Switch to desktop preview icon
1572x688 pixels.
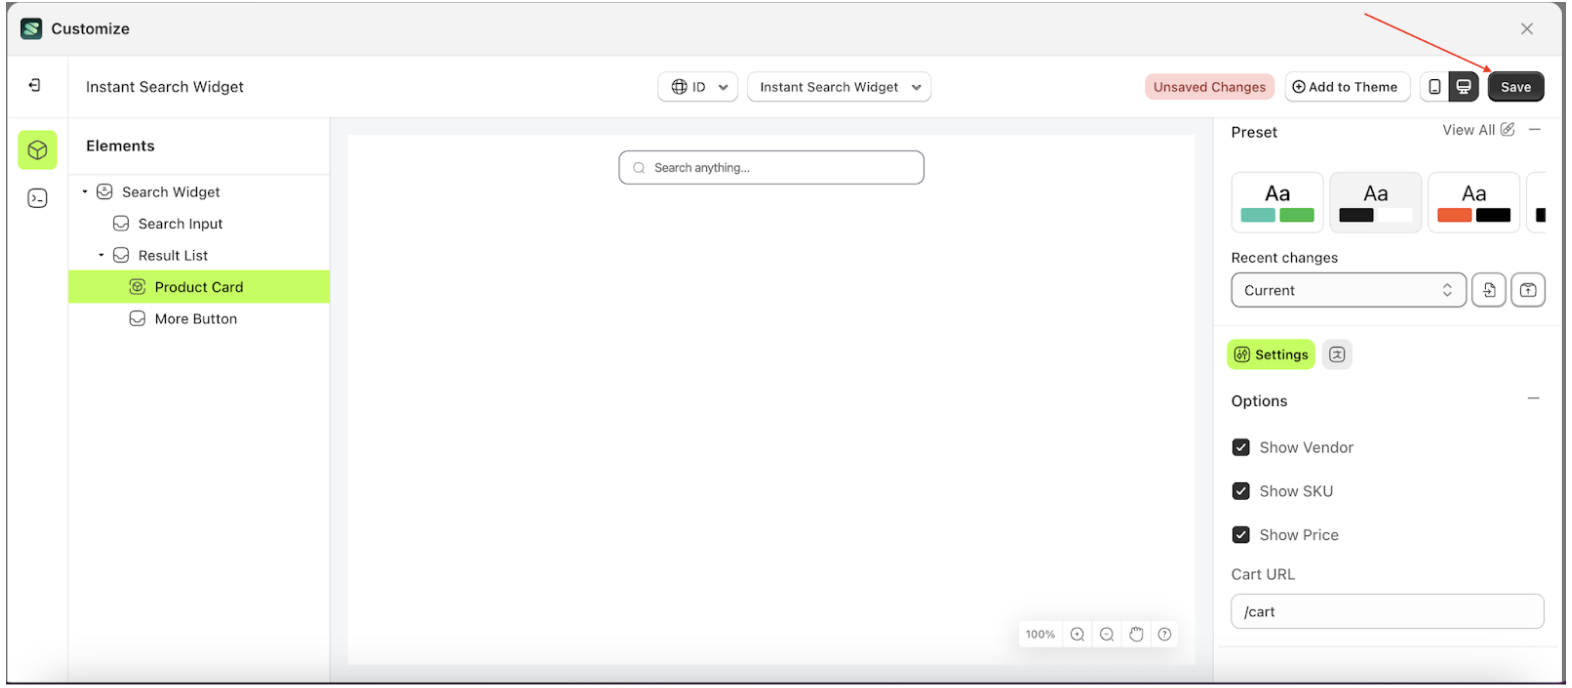coord(1463,87)
